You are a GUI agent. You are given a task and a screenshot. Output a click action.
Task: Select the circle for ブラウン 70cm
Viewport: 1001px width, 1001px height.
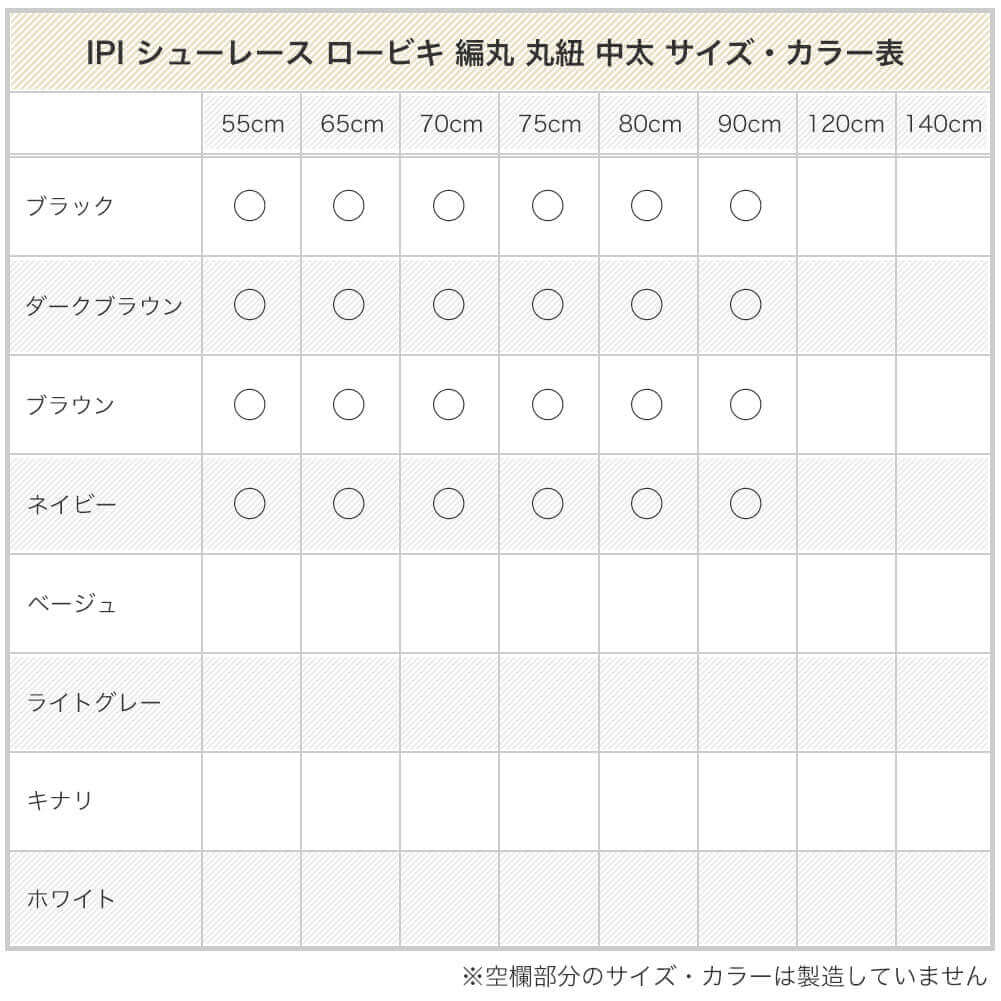pos(448,405)
